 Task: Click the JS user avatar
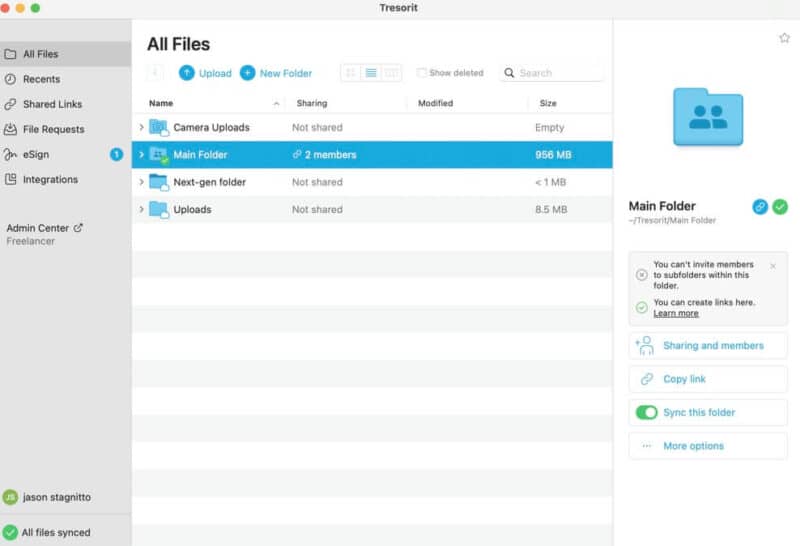tap(10, 497)
